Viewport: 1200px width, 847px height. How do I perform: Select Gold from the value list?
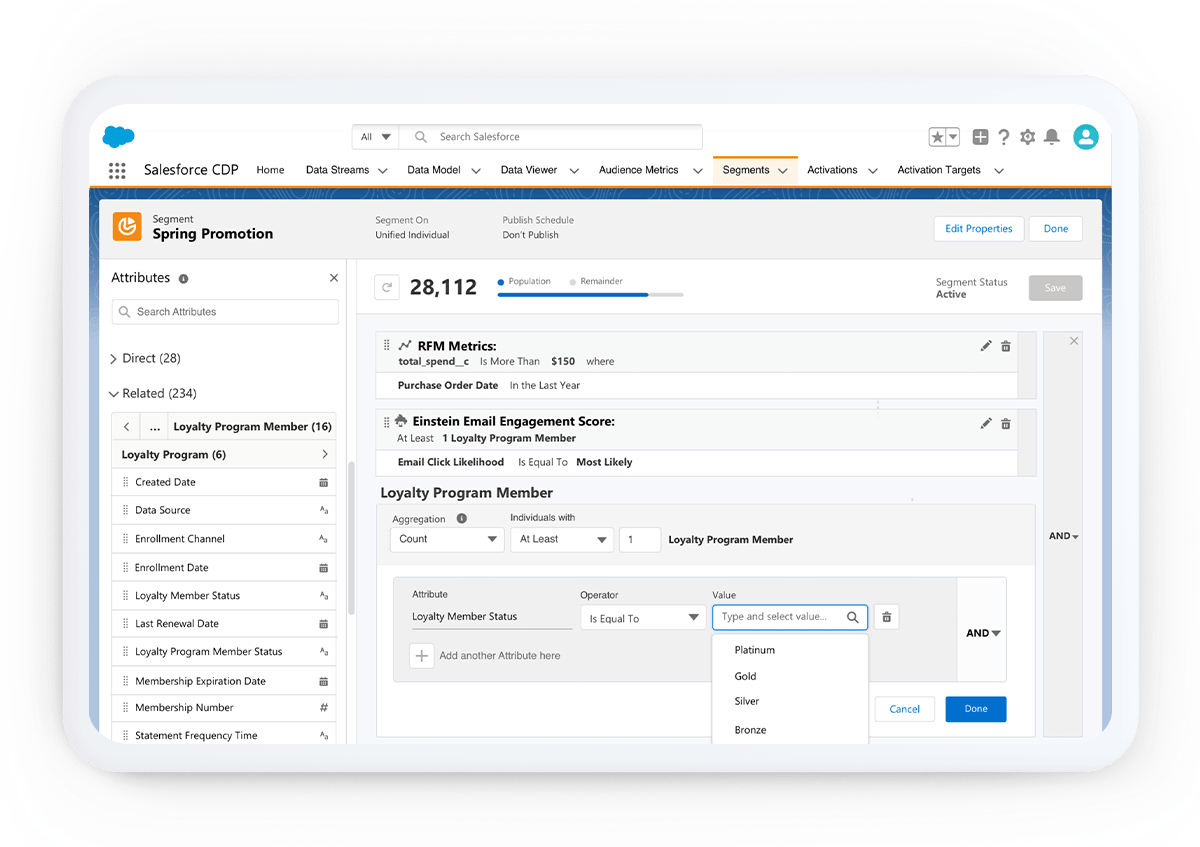tap(745, 676)
